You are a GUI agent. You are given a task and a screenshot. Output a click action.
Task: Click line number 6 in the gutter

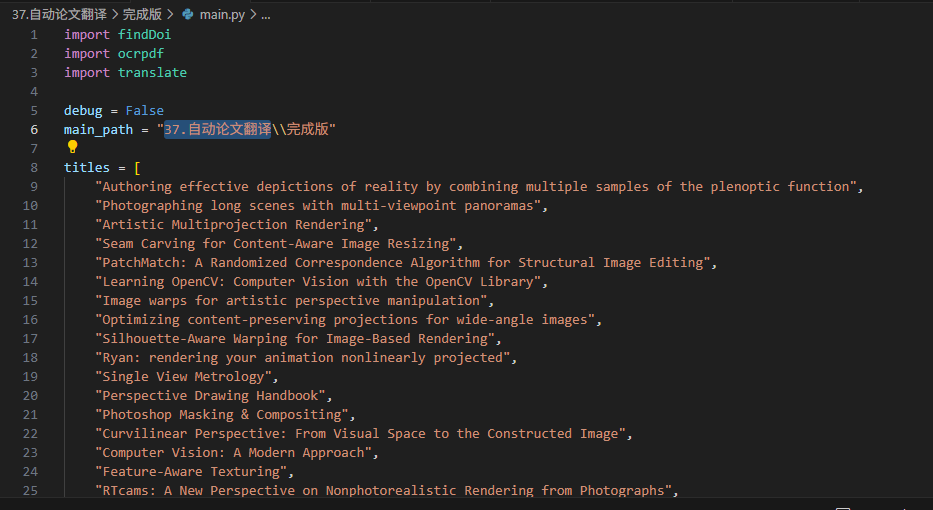pyautogui.click(x=34, y=130)
